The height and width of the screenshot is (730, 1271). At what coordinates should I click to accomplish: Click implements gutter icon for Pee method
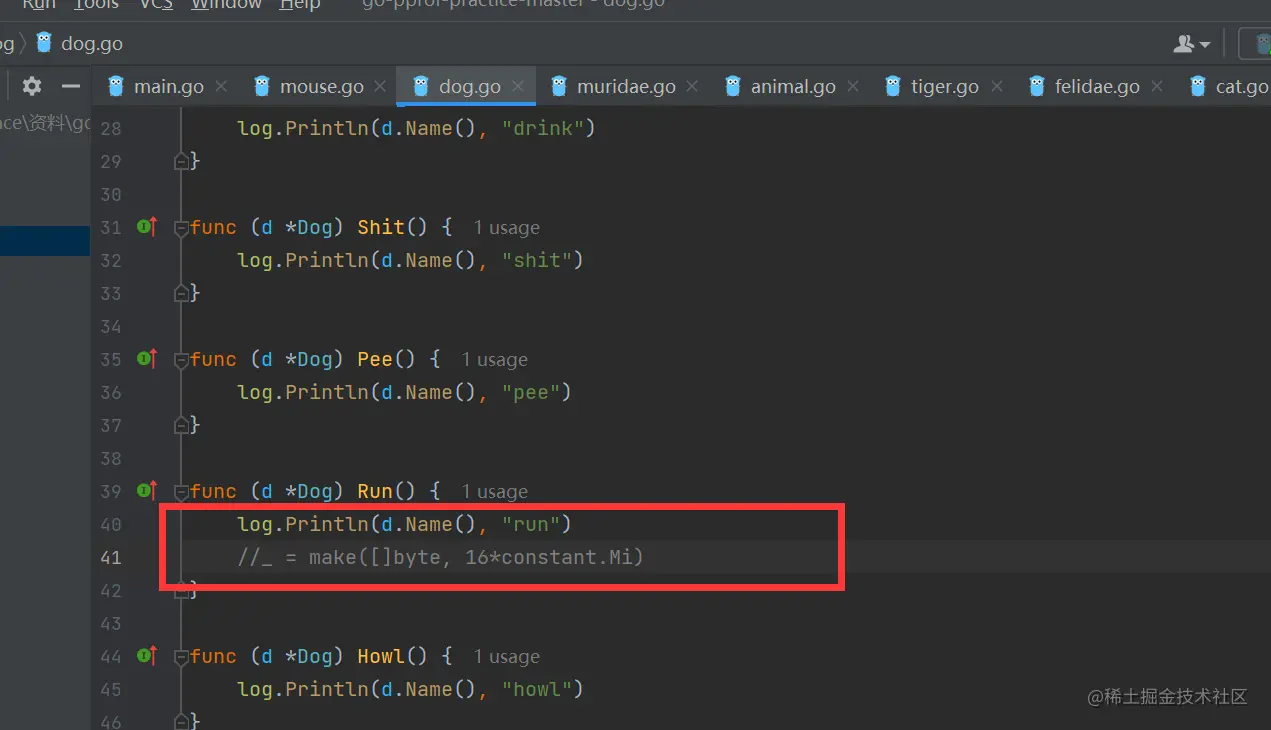pyautogui.click(x=147, y=359)
